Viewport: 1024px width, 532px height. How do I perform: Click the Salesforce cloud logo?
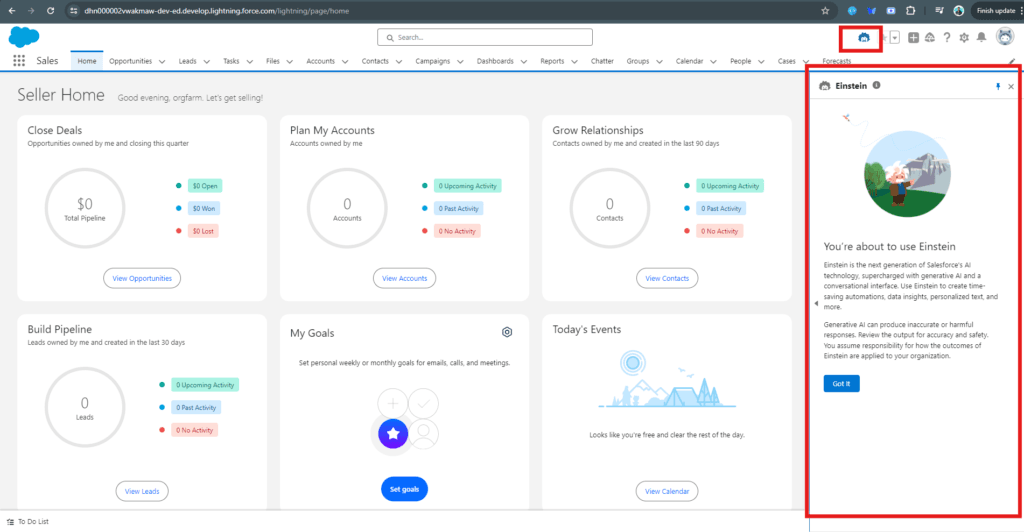point(24,37)
